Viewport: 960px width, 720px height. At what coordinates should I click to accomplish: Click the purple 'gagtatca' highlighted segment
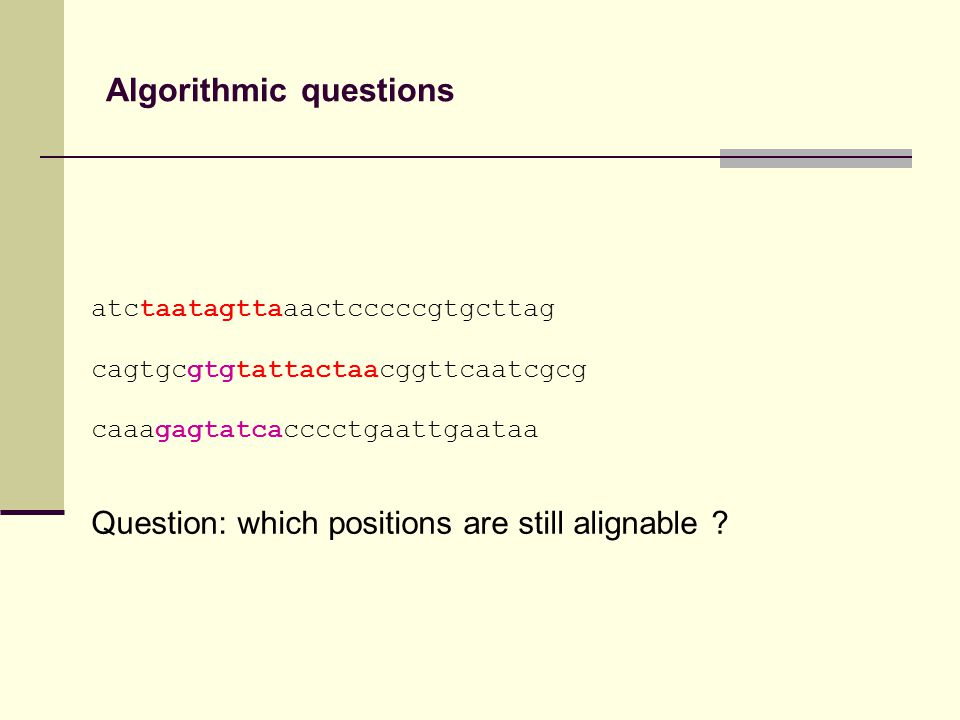click(219, 430)
